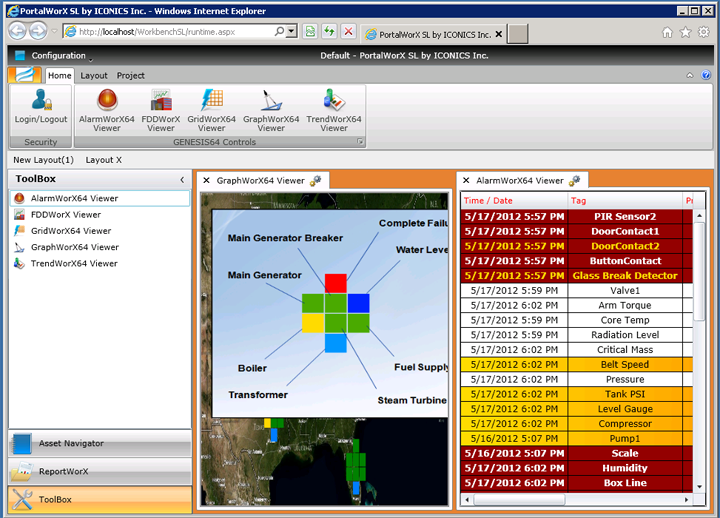Open AlarmWorX64 Viewer from the ribbon
The width and height of the screenshot is (720, 518).
click(x=107, y=110)
